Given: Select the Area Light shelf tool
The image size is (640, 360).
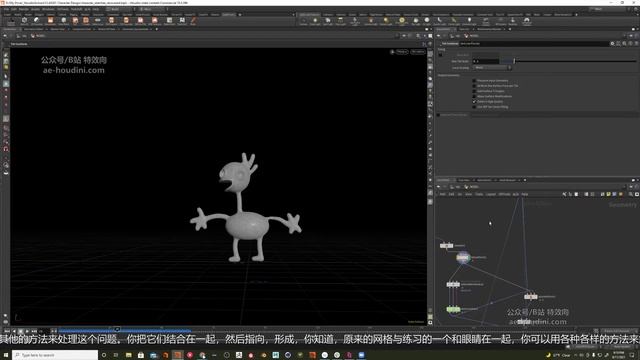Looking at the screenshot, I should tap(340, 21).
